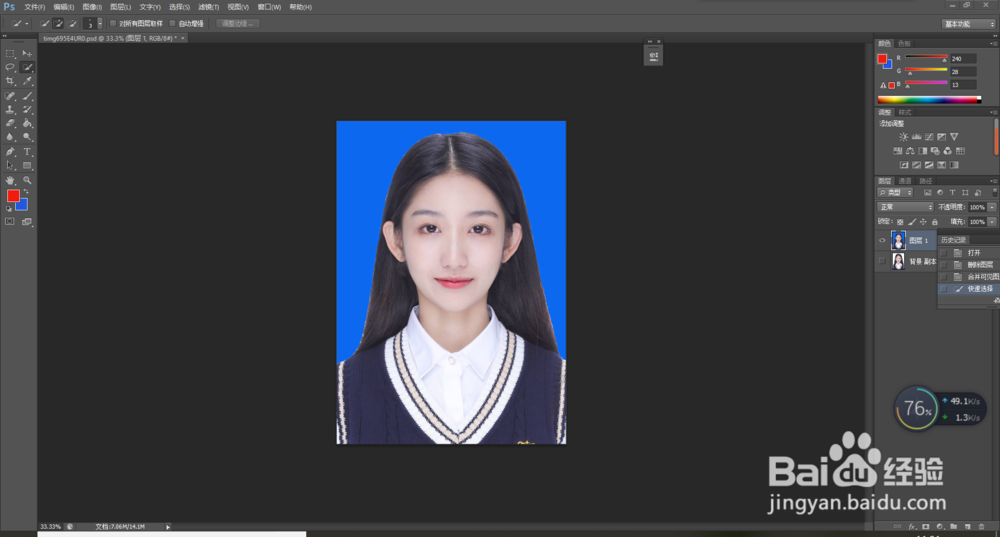
Task: Select the Horizontal Type tool
Action: tap(27, 152)
